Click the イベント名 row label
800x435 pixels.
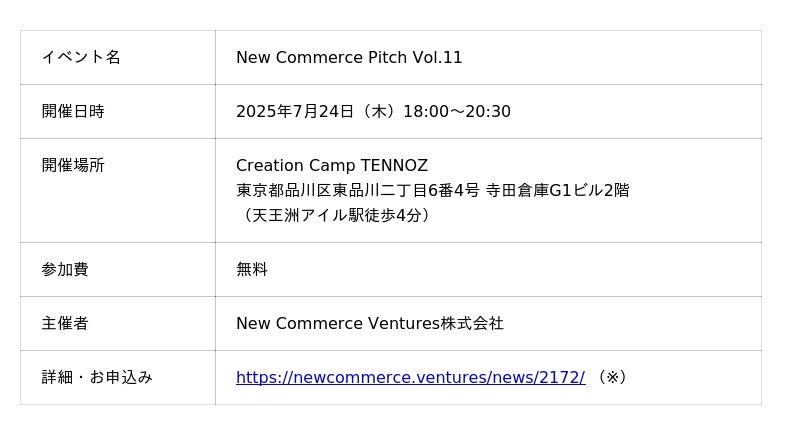click(x=81, y=57)
